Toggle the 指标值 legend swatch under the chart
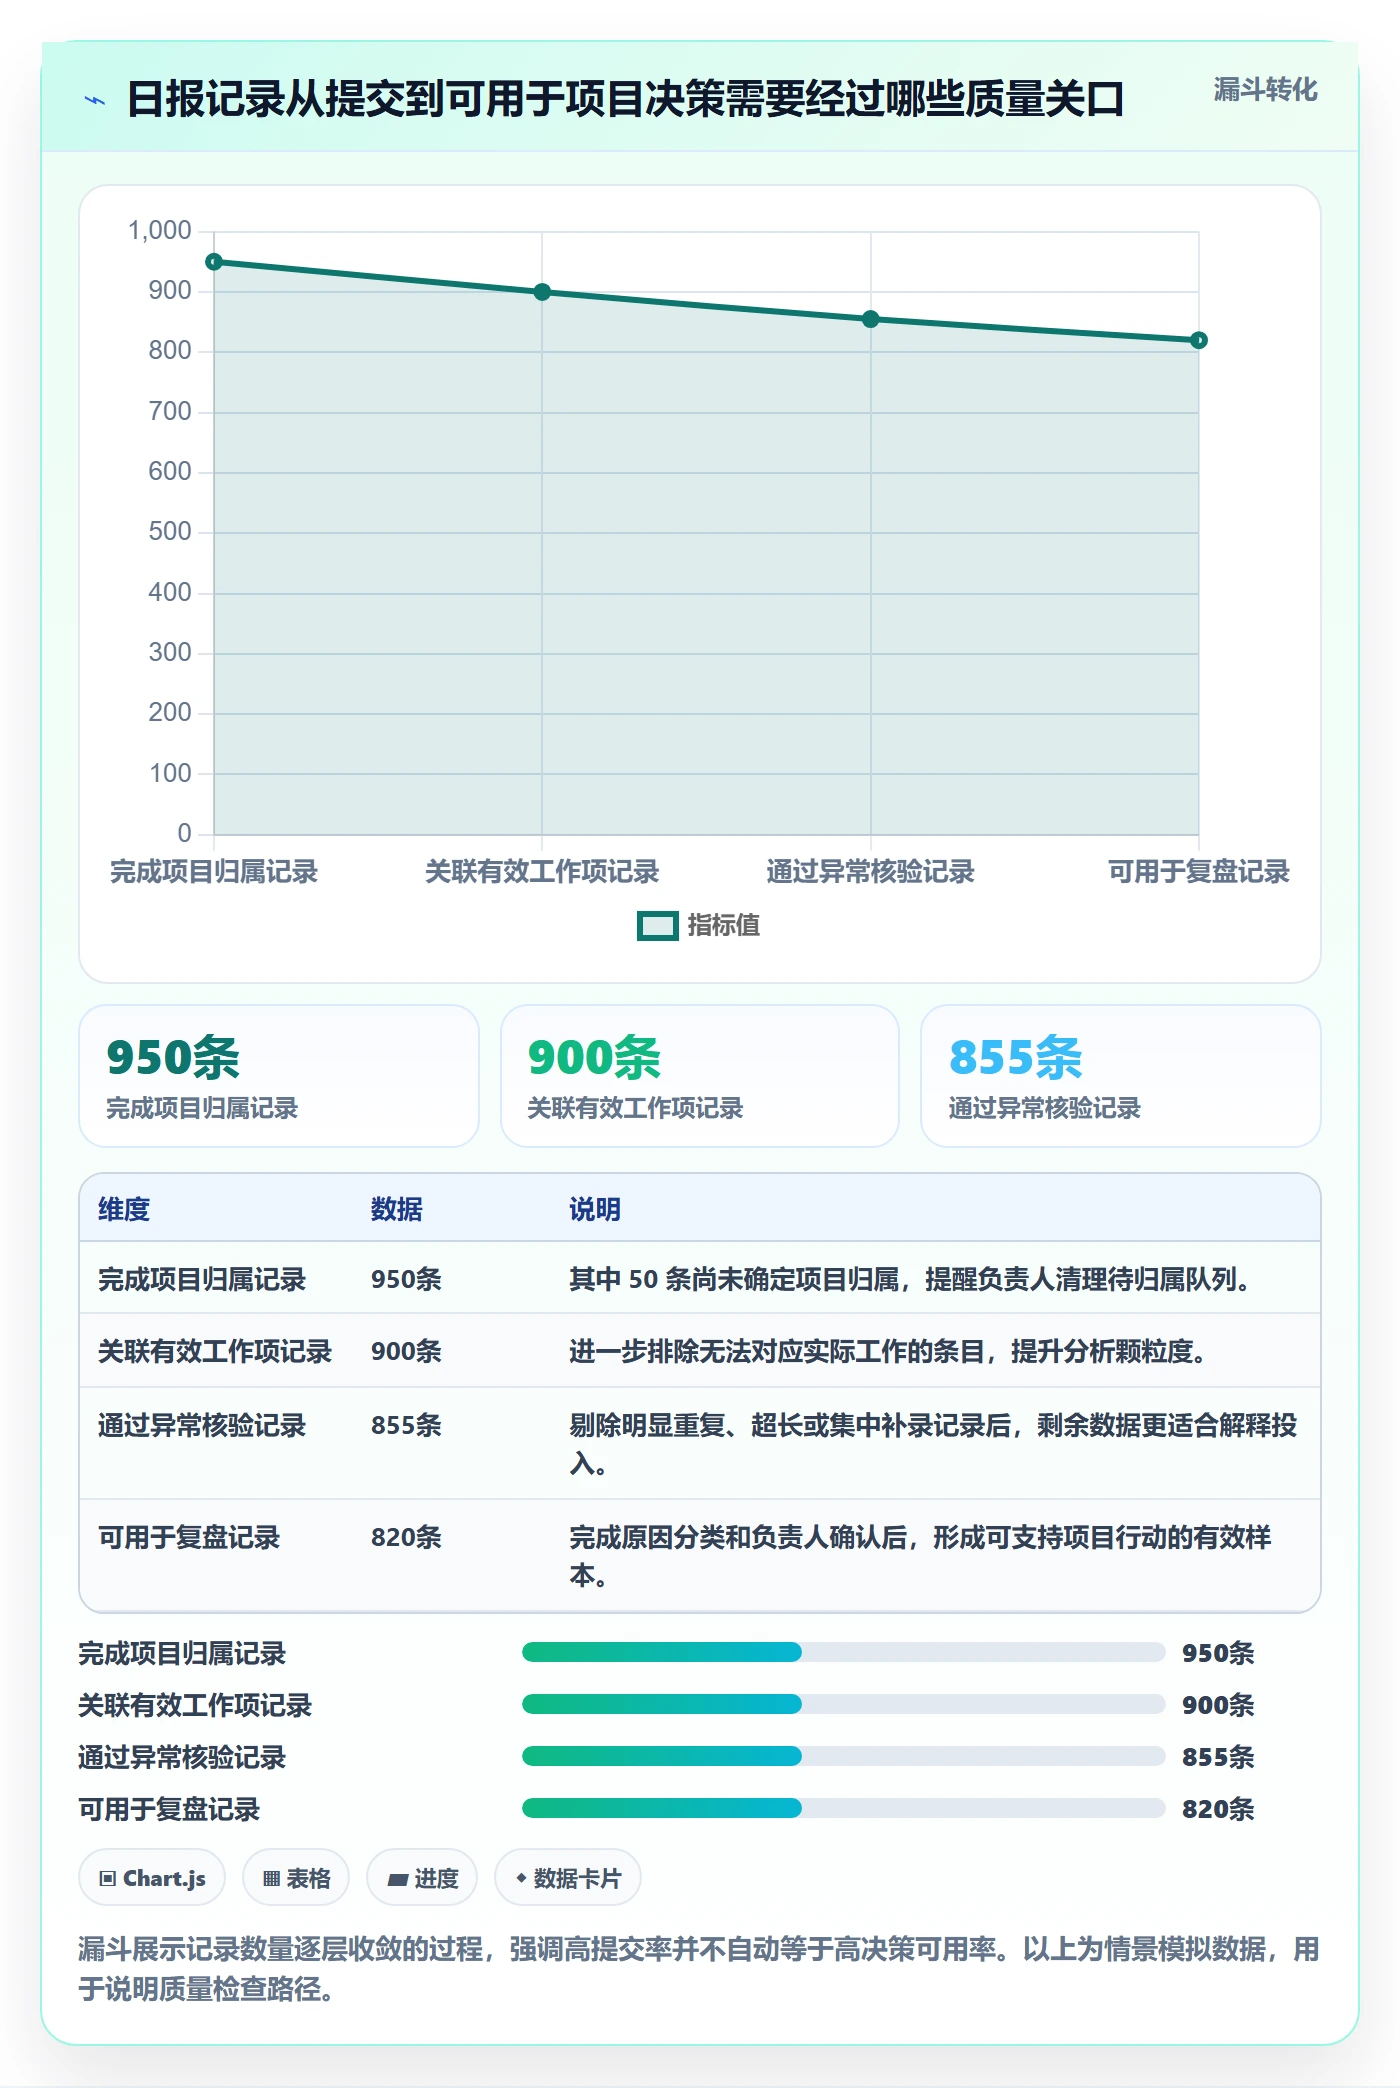Viewport: 1400px width, 2088px height. (658, 926)
